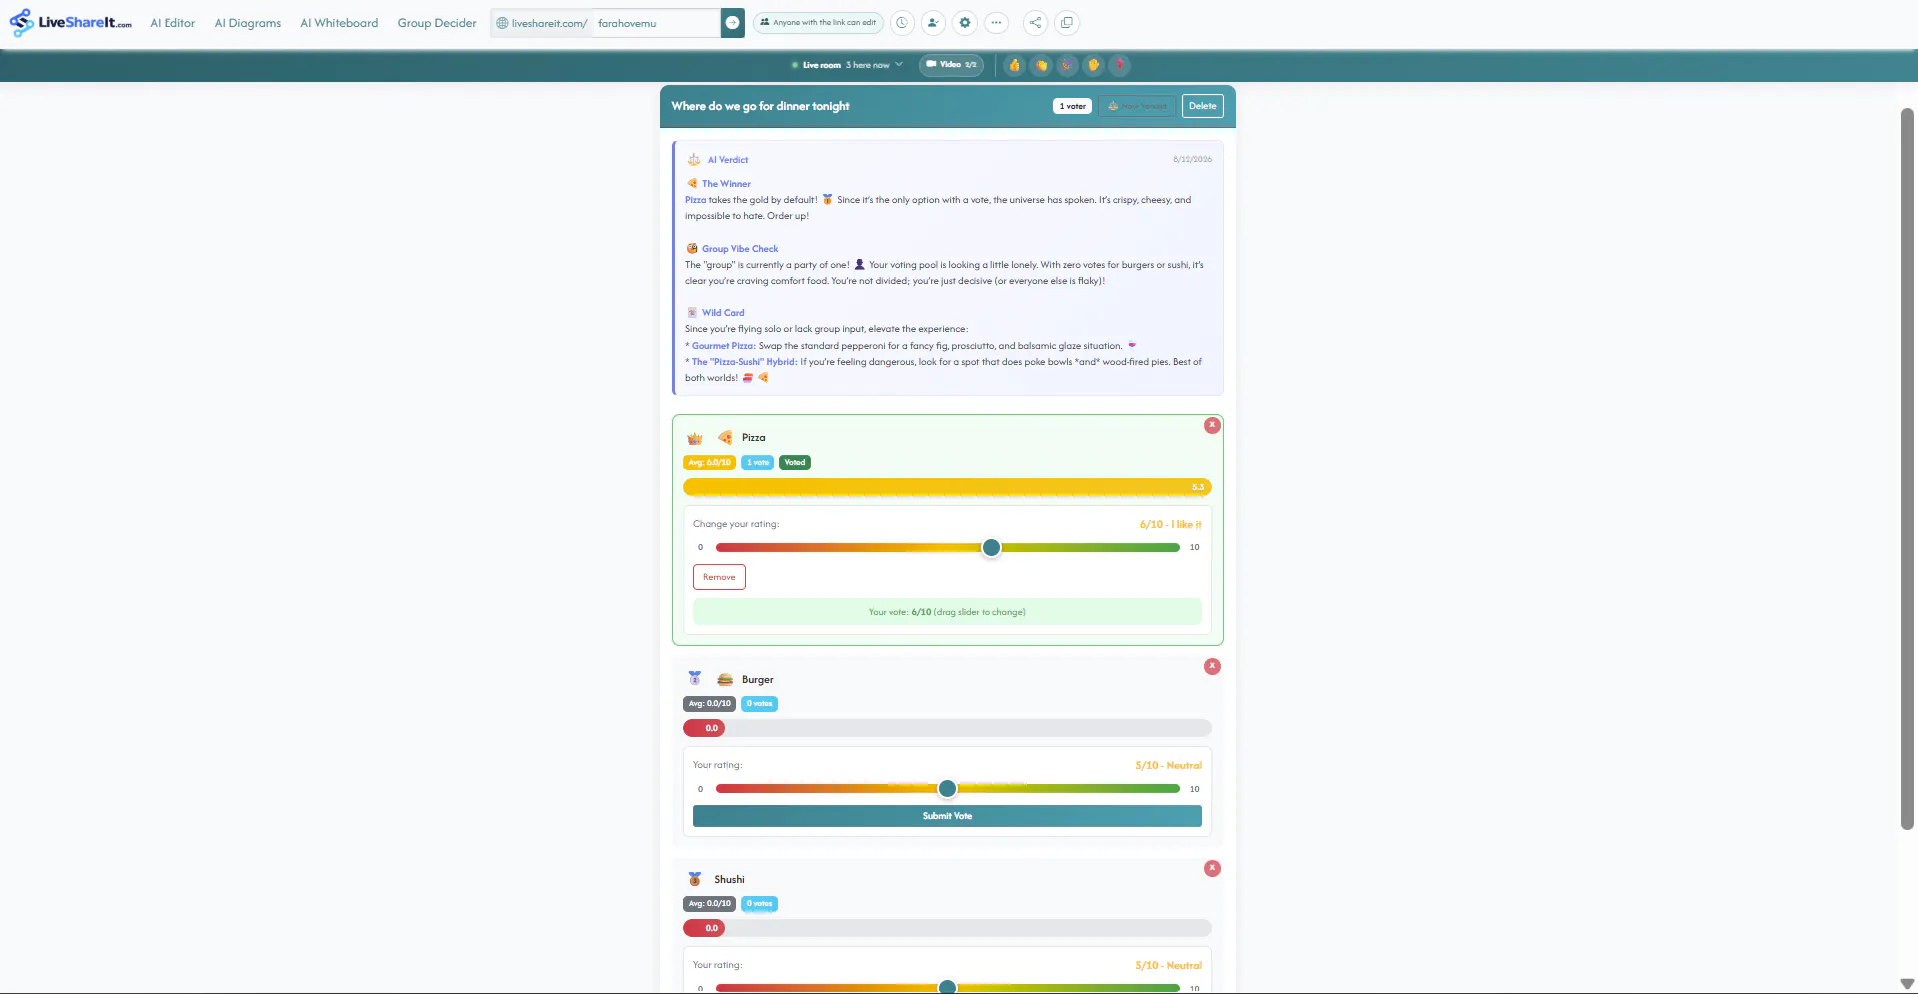The height and width of the screenshot is (994, 1918).
Task: Click the 'Gourmet Pizza:' suggestion text
Action: pos(724,346)
